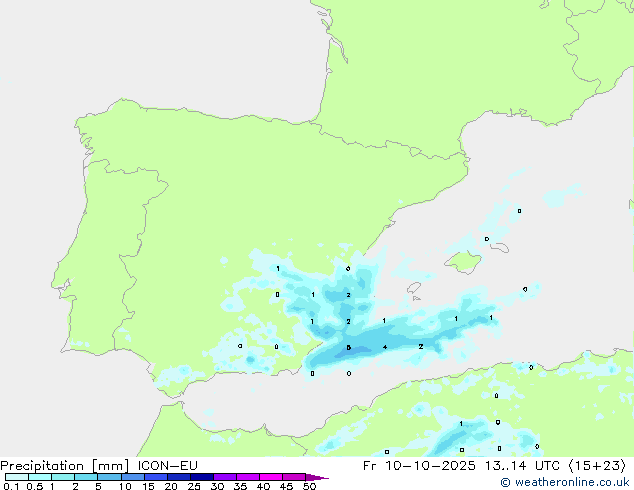Click the 10–15 mm legend color swatch

pos(132,477)
